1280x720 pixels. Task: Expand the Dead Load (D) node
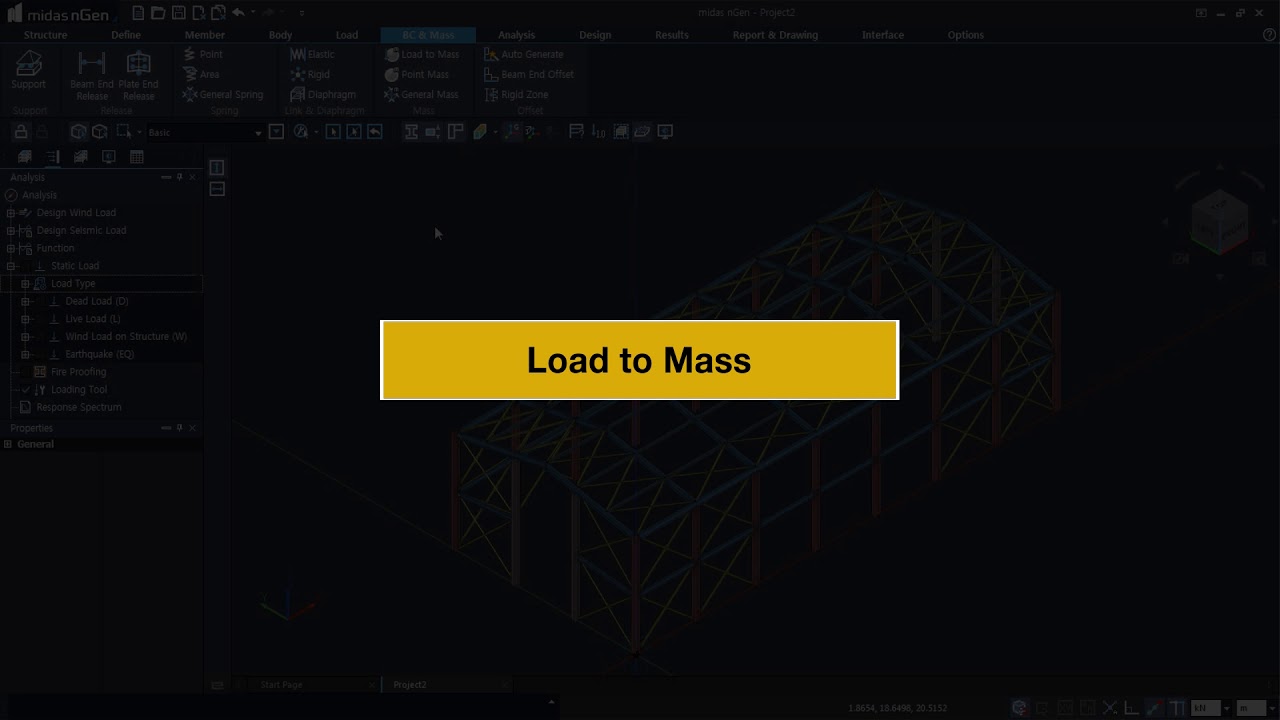[x=26, y=301]
